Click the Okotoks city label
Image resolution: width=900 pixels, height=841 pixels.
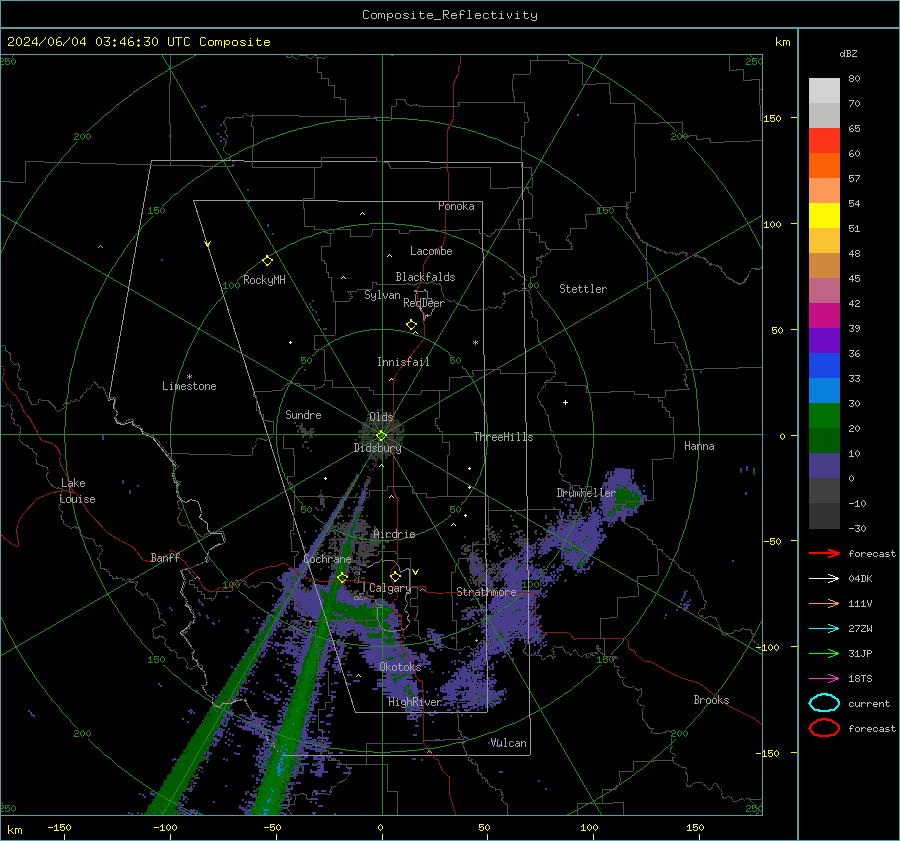400,667
